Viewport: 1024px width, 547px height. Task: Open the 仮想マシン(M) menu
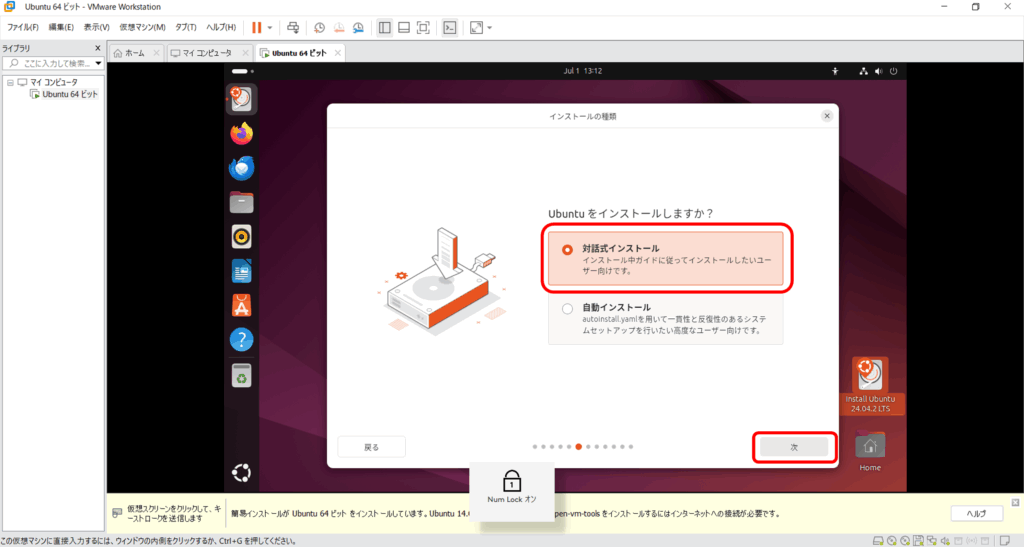click(x=142, y=27)
